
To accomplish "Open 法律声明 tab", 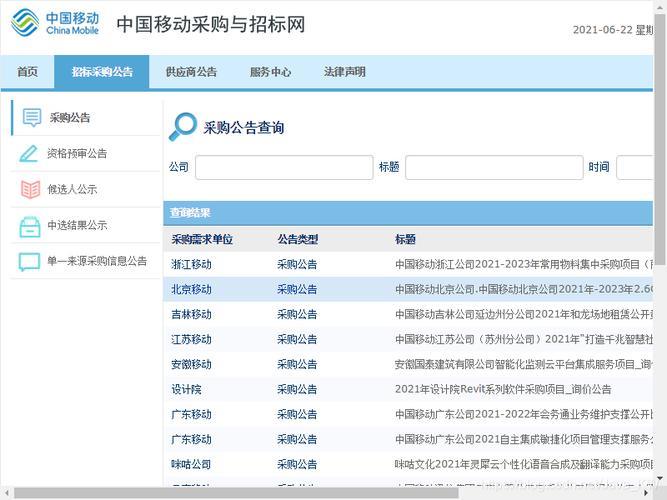I will click(x=345, y=72).
